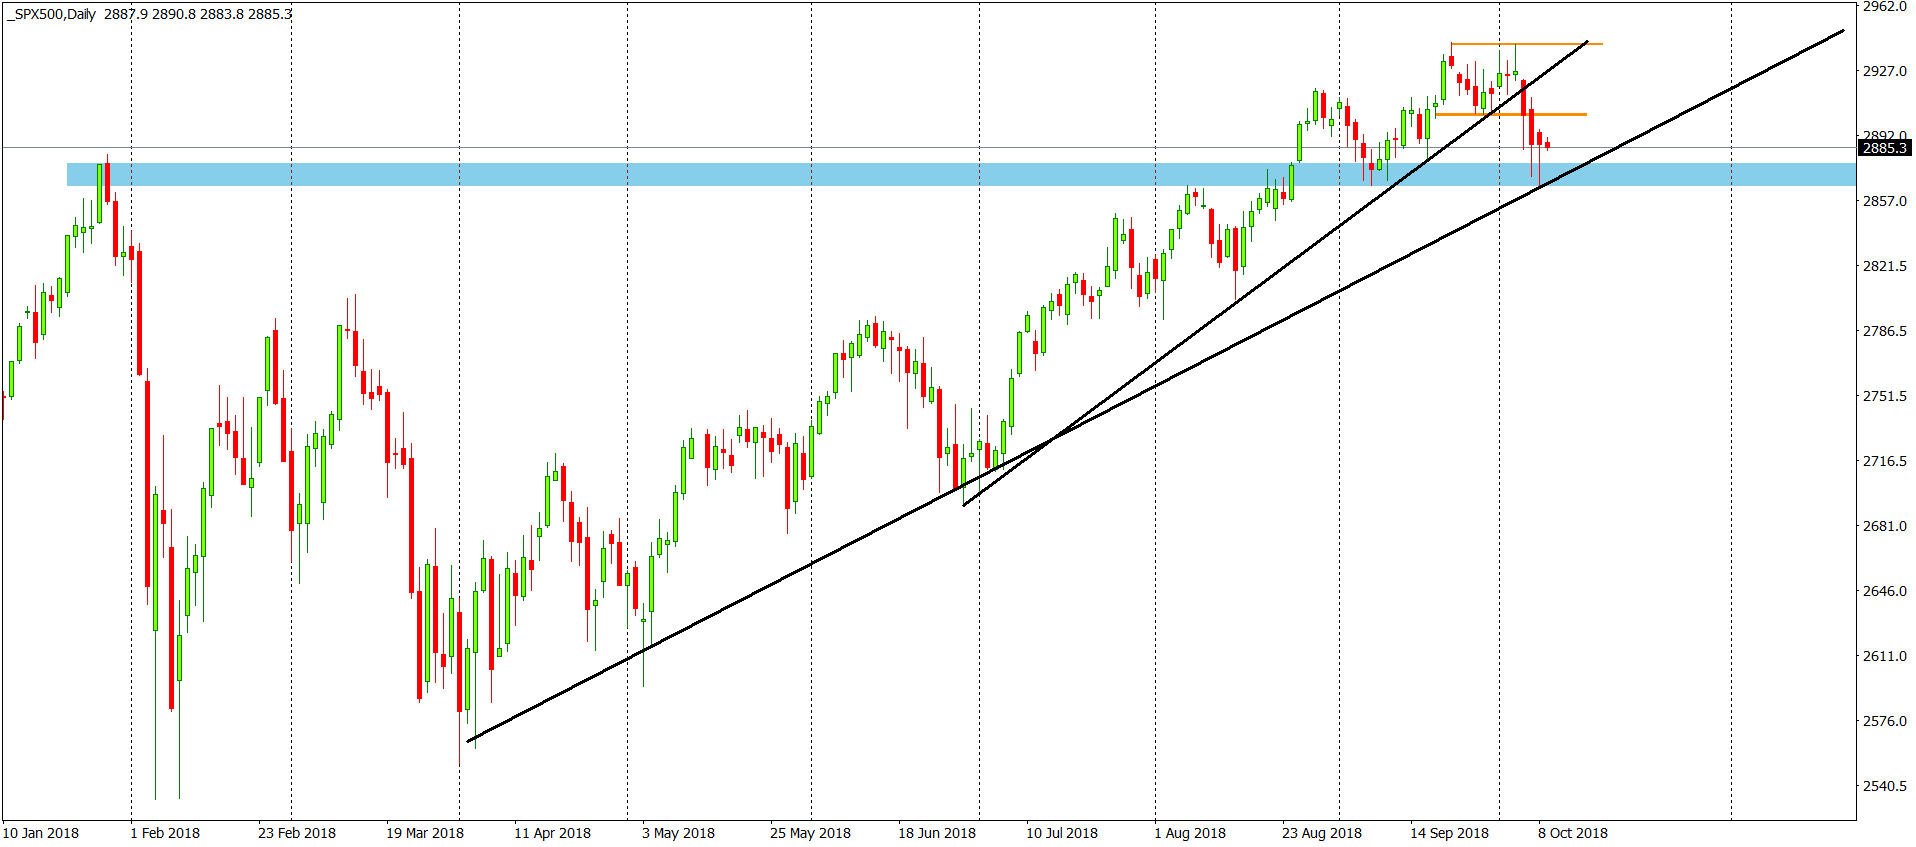Screen dimensions: 1916x847
Task: Click the 14 Sep 2018 date label
Action: point(1449,833)
